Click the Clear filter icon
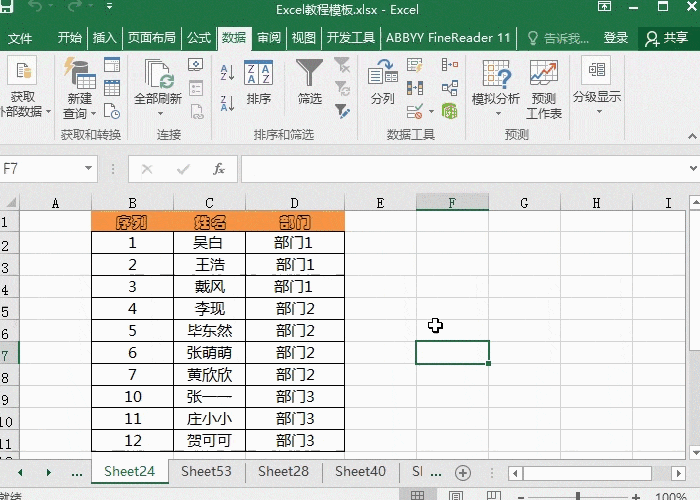 (342, 65)
